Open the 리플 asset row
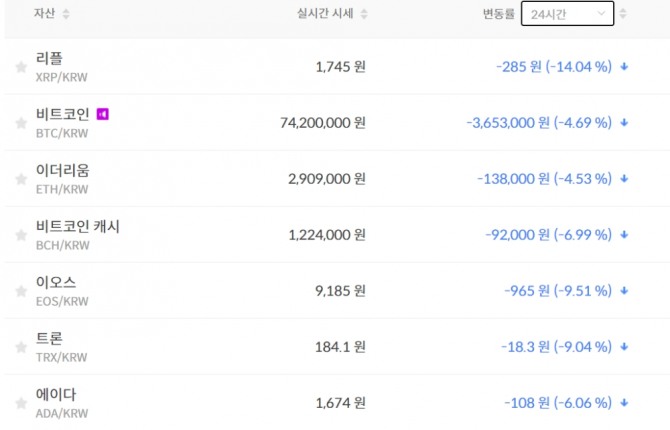The image size is (670, 430). pyautogui.click(x=54, y=58)
